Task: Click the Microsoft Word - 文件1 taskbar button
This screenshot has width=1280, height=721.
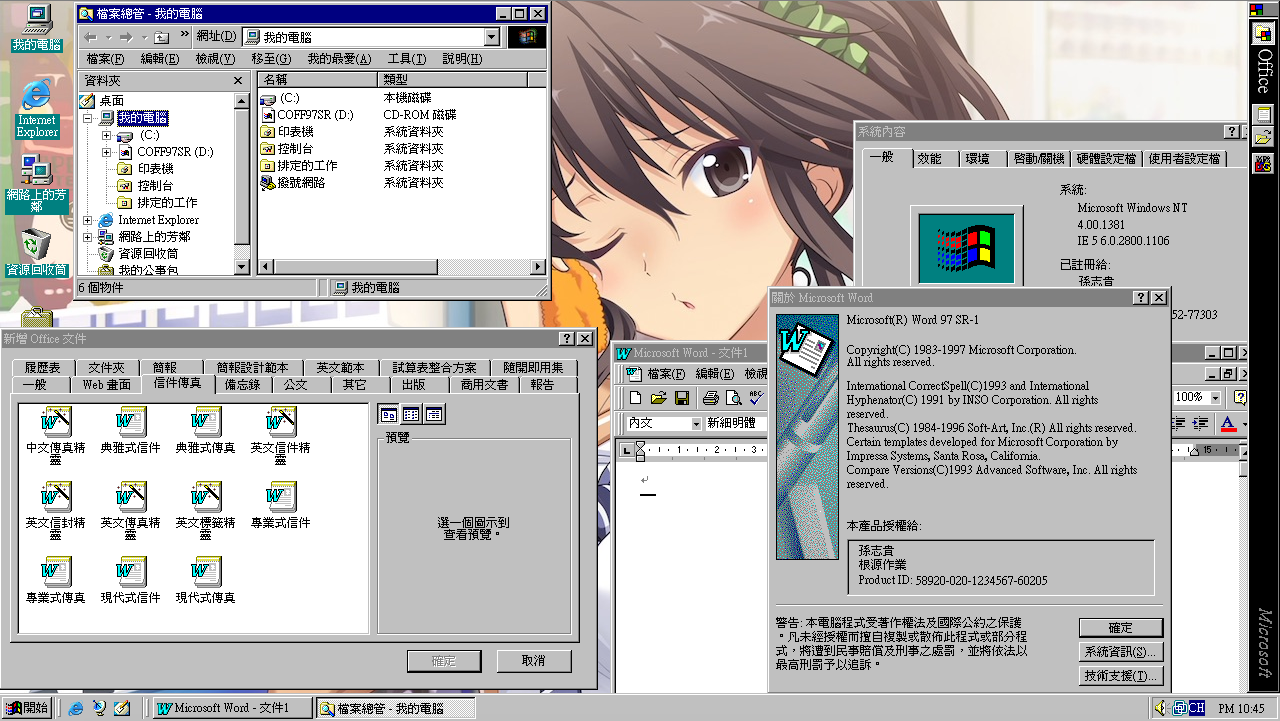Action: pyautogui.click(x=232, y=708)
